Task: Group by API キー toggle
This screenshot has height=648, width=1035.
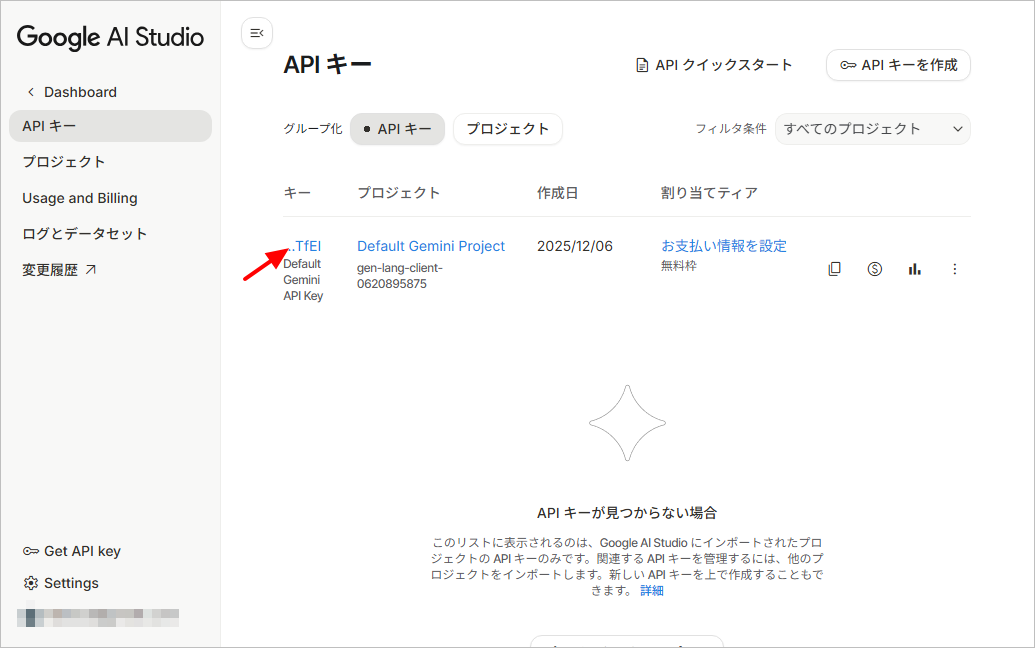Action: tap(397, 129)
